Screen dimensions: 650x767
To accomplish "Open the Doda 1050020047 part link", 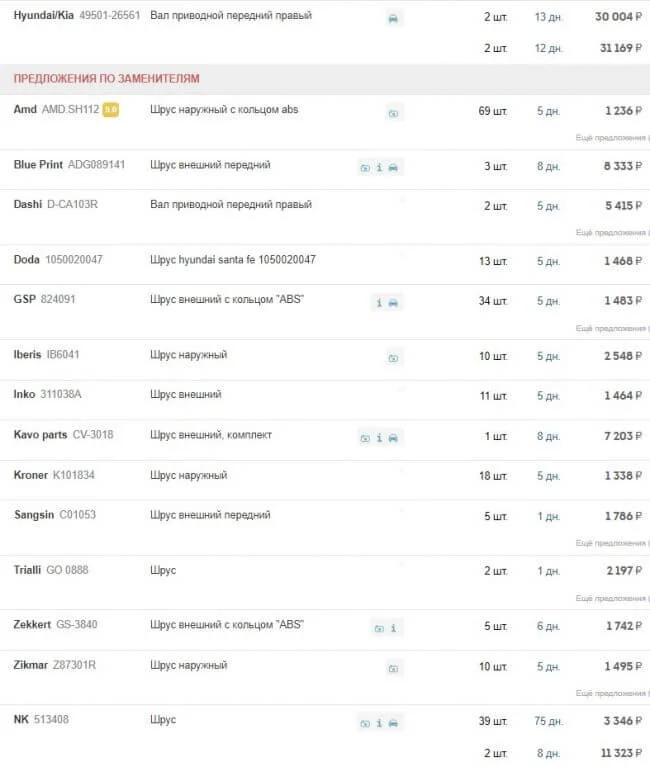I will coord(74,260).
